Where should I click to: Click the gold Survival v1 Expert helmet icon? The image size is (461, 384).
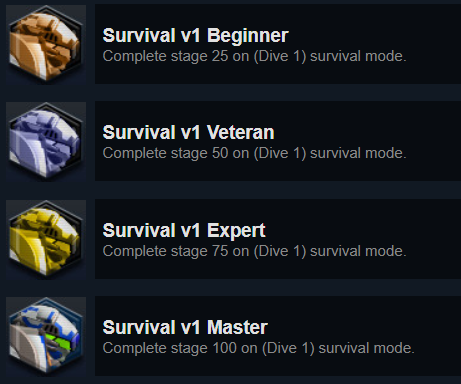click(46, 240)
